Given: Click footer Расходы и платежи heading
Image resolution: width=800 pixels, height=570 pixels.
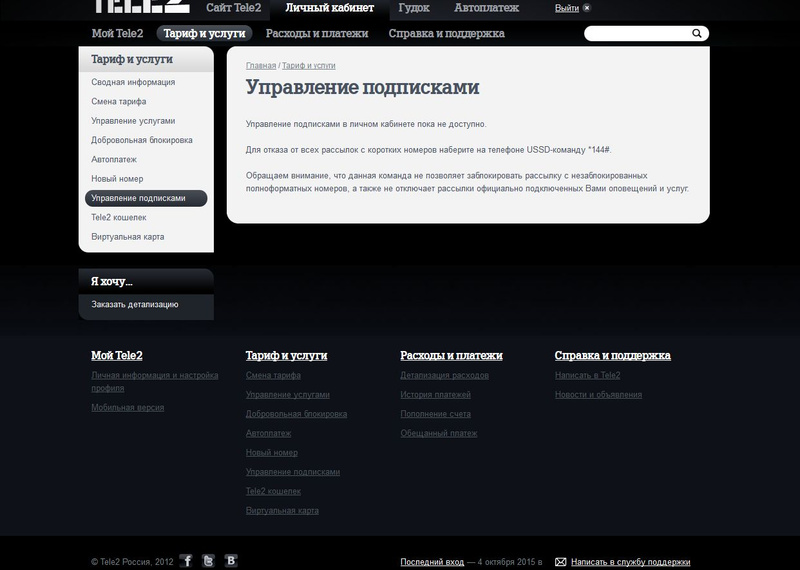Looking at the screenshot, I should point(452,356).
